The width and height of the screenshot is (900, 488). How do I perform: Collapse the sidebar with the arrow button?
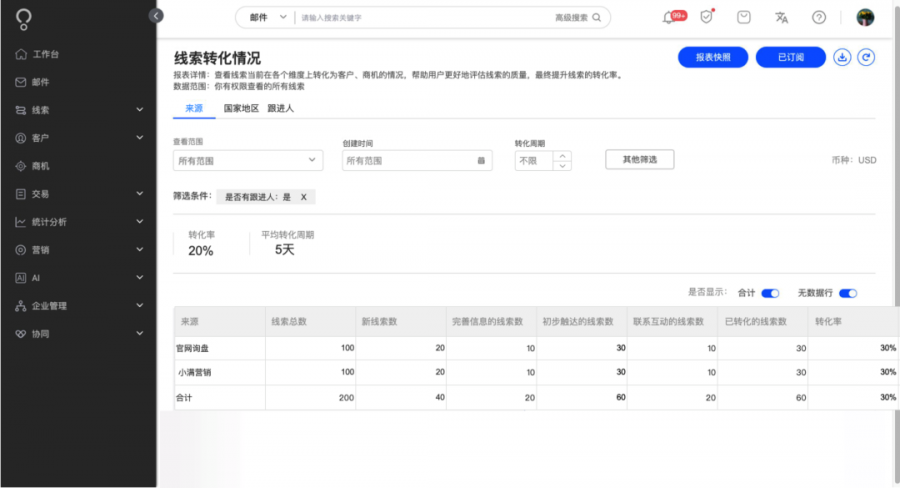pos(156,16)
